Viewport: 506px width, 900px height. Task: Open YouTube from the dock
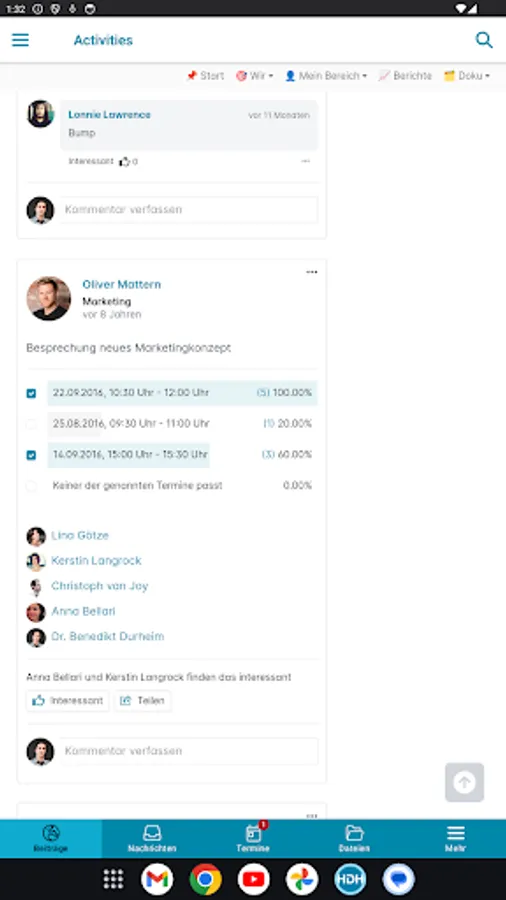click(254, 879)
